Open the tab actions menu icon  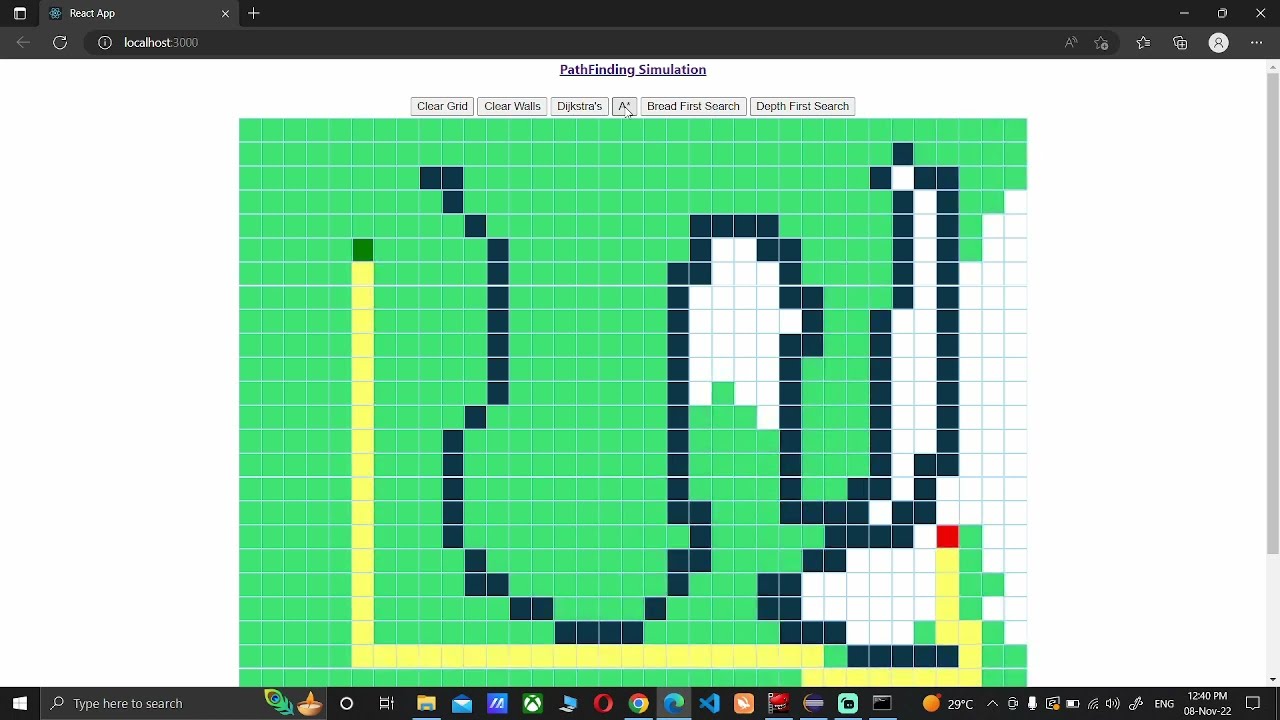click(x=19, y=13)
